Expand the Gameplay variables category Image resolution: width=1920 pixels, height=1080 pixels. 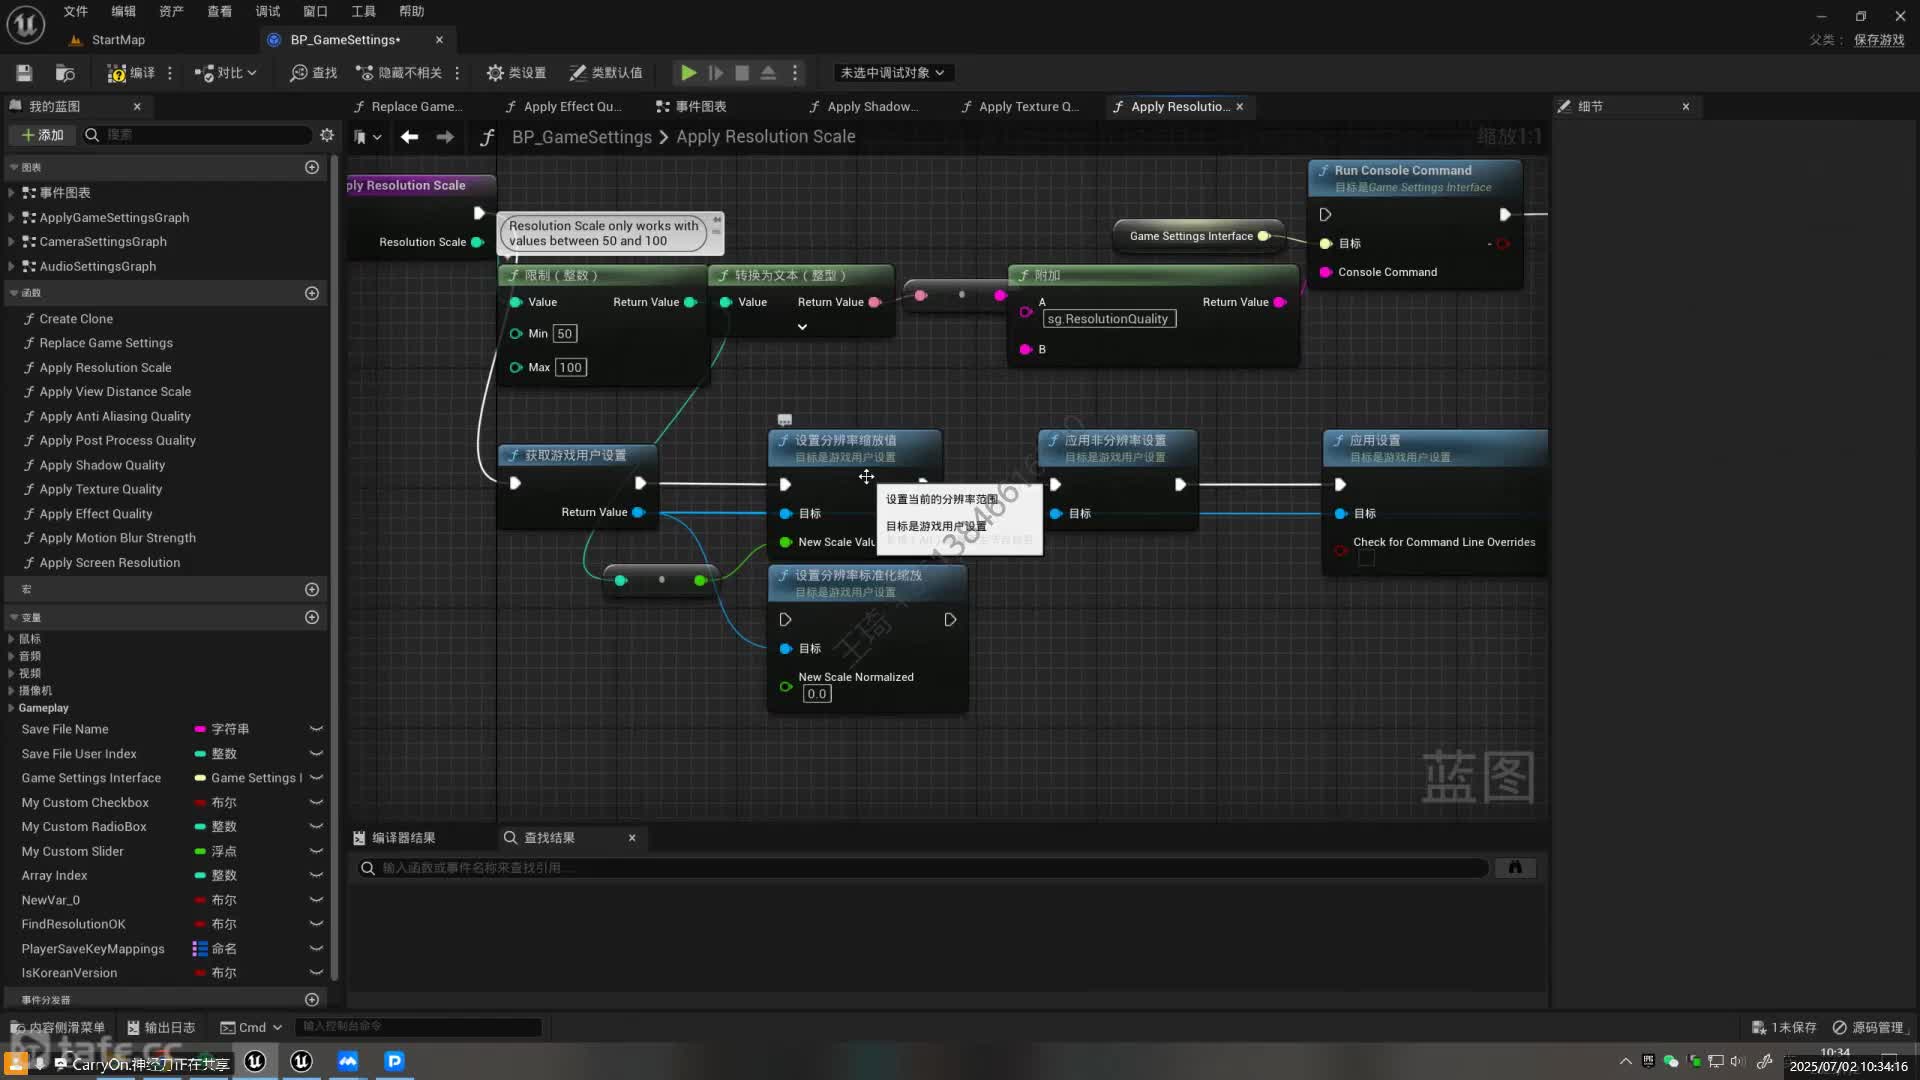[11, 708]
